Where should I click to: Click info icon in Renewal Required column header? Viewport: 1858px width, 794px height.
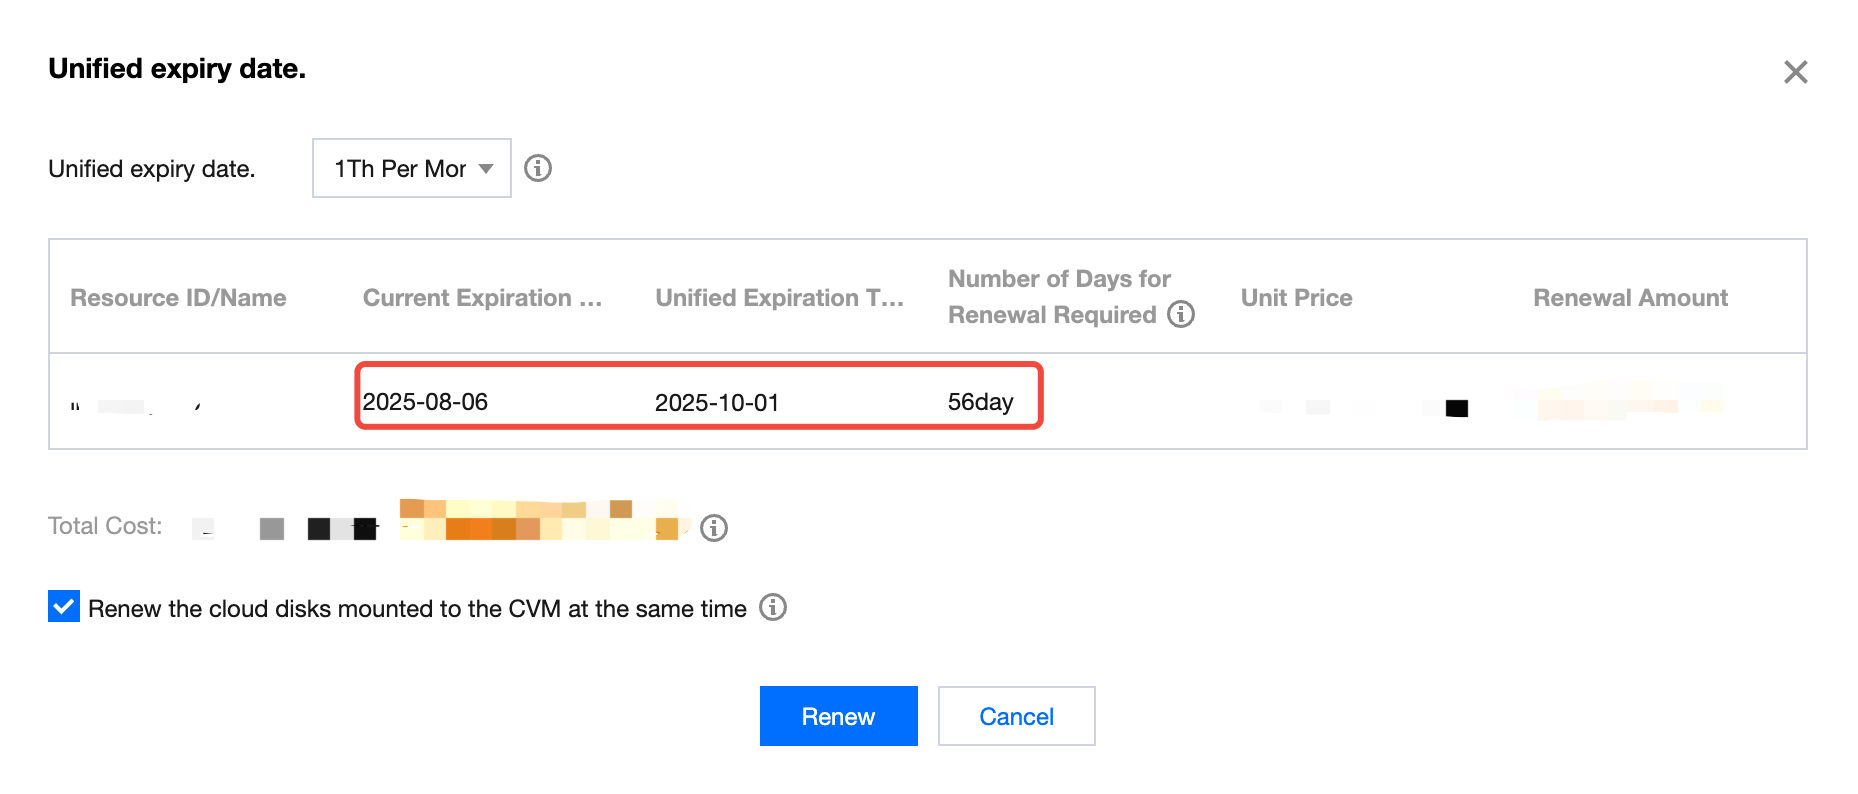[x=1181, y=314]
